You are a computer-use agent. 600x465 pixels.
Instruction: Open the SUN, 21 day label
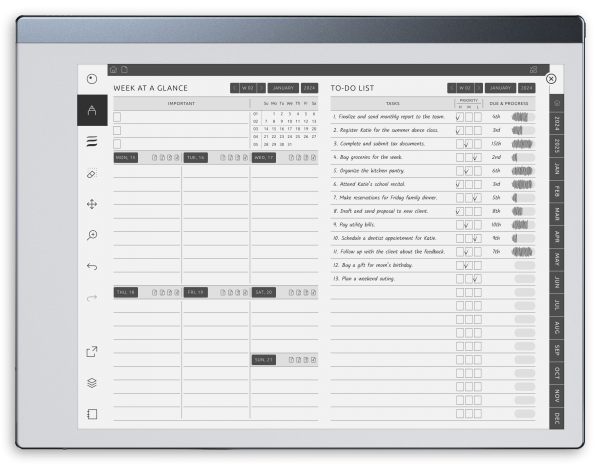264,360
